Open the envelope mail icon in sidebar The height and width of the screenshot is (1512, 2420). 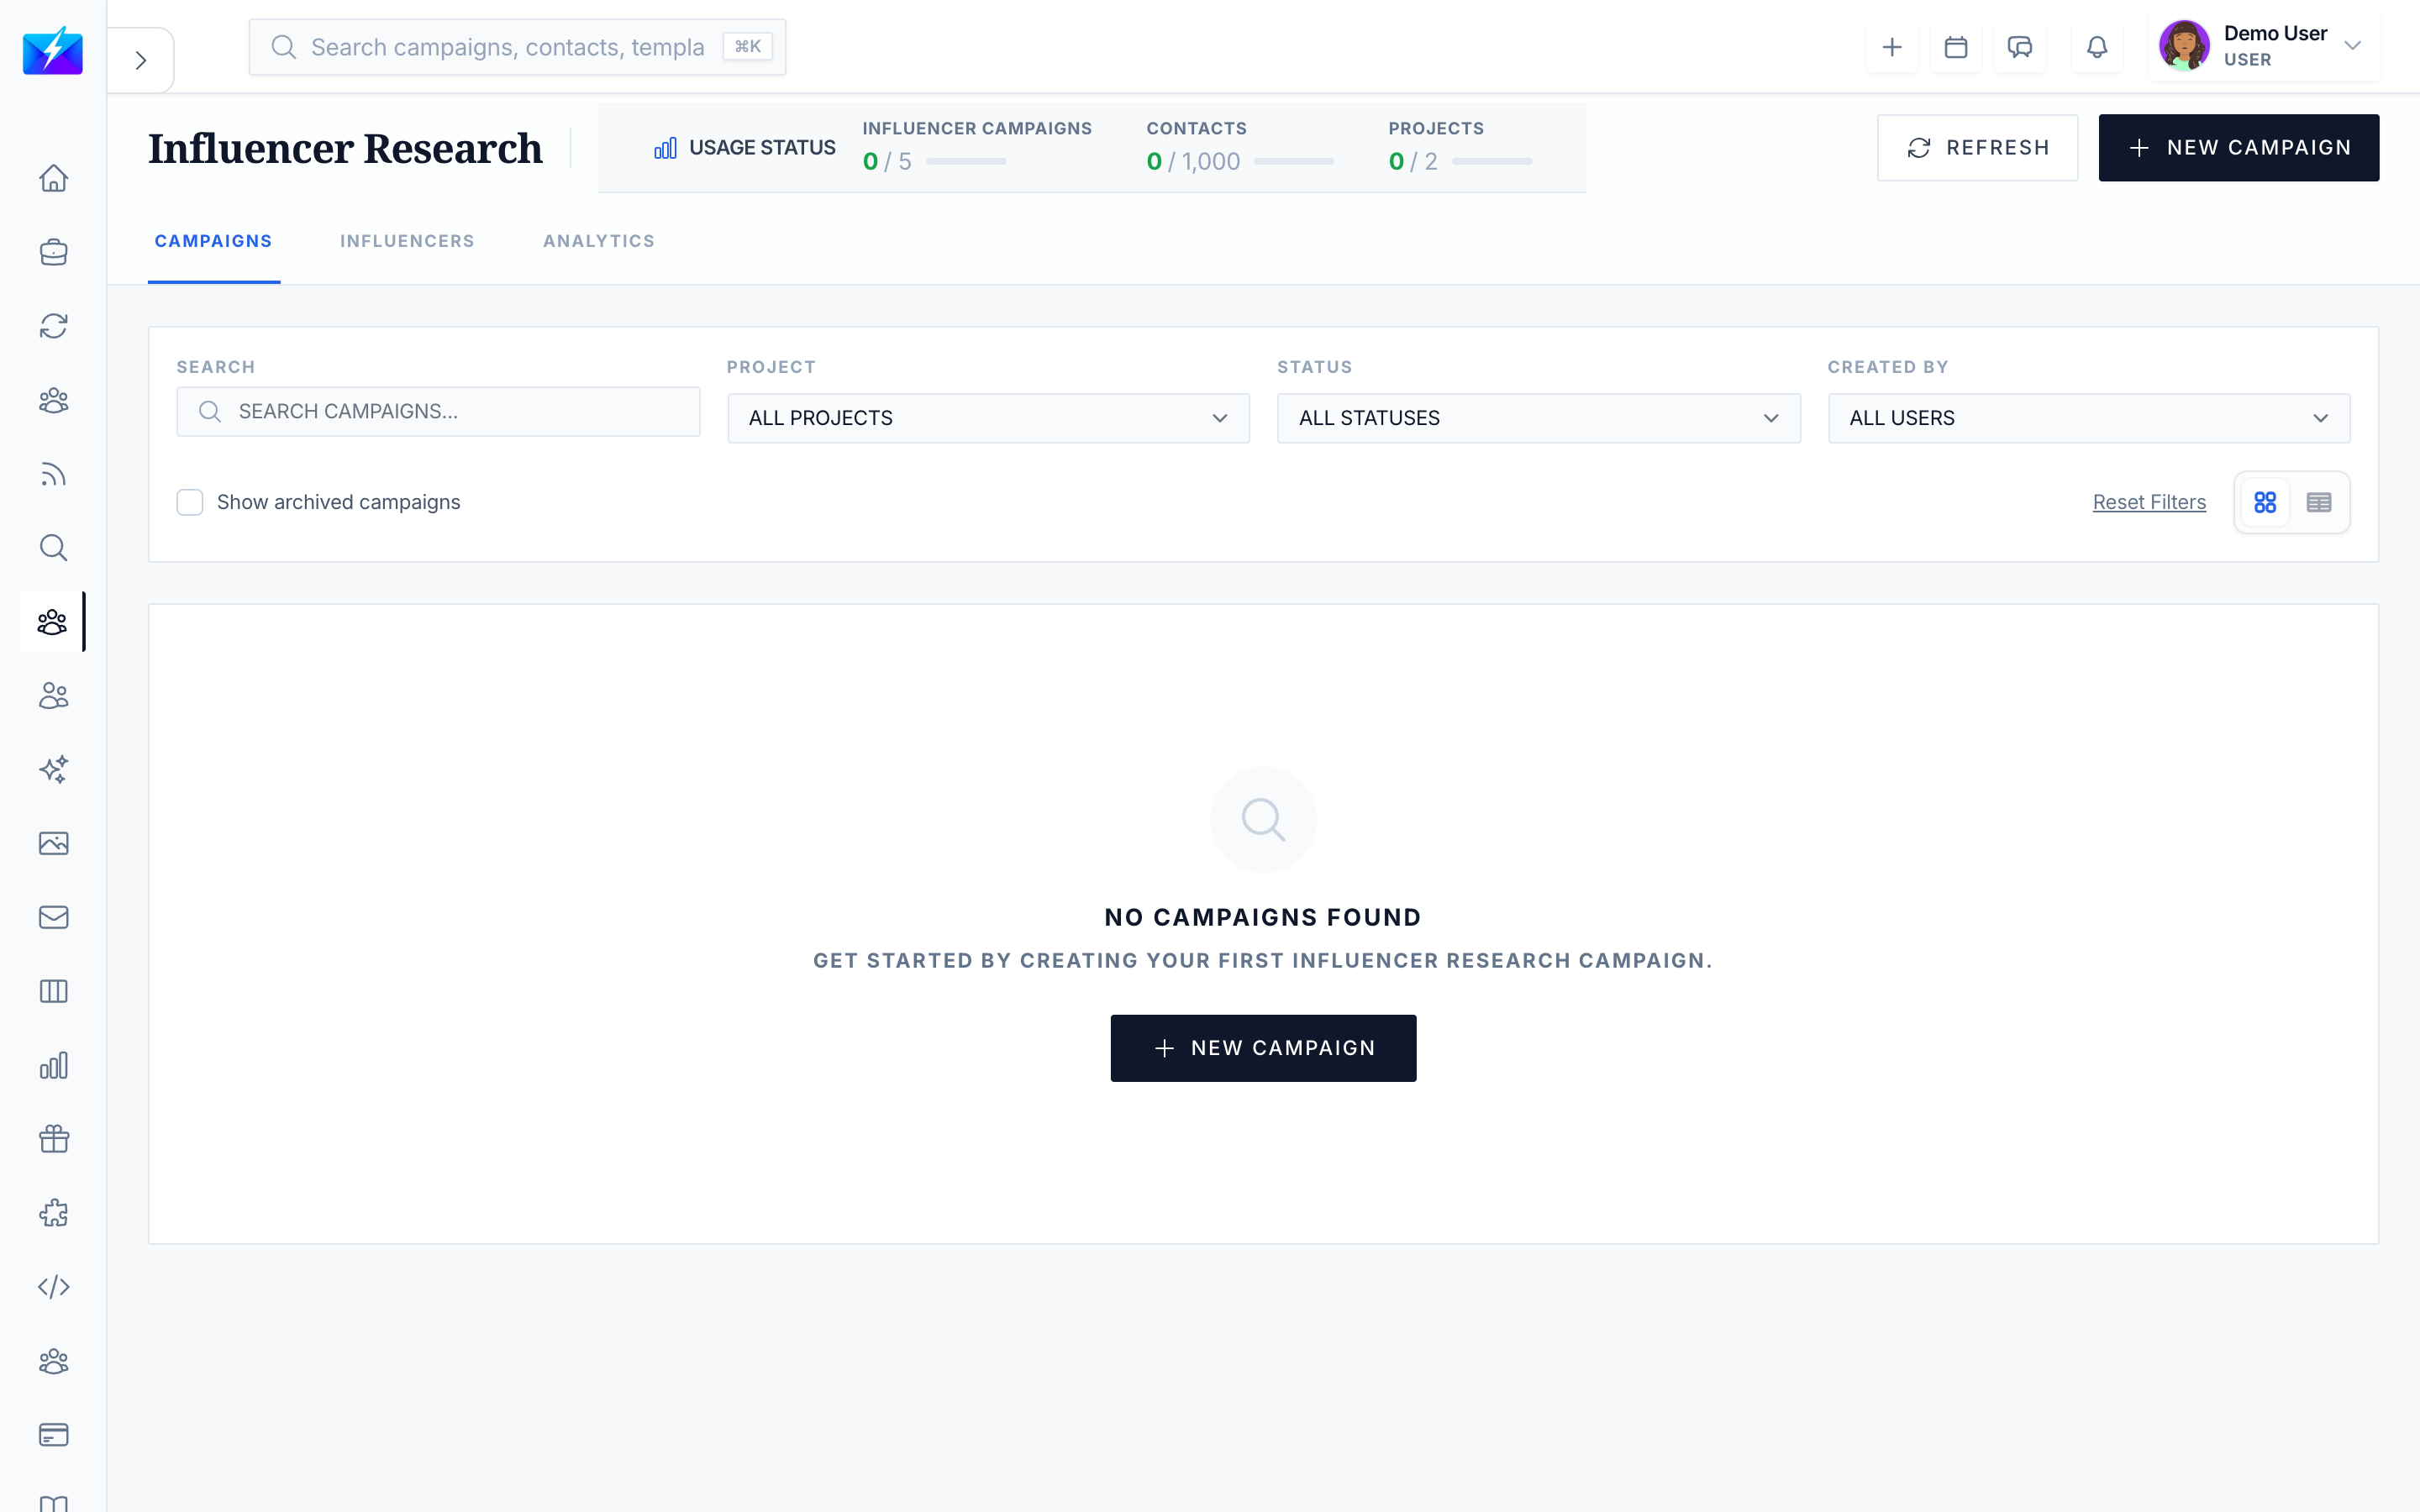53,917
